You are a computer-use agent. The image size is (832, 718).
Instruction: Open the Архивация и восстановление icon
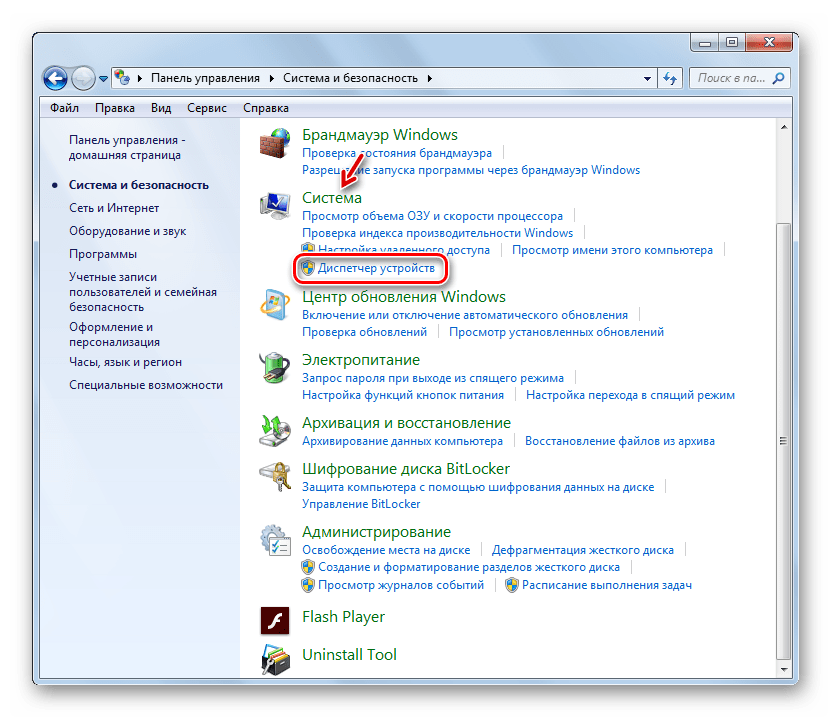click(275, 430)
